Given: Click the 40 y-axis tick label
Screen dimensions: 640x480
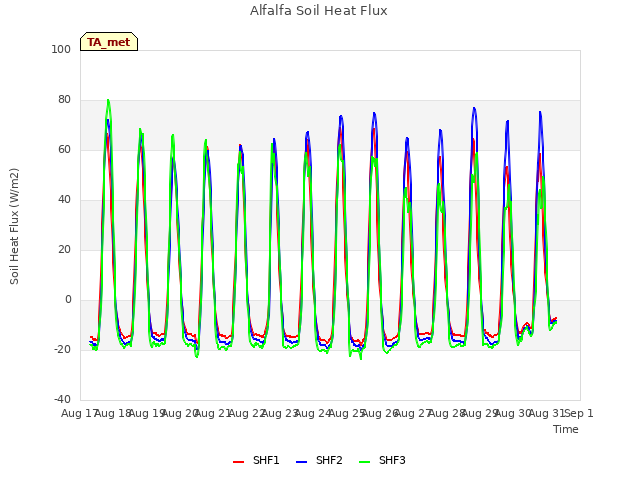Looking at the screenshot, I should (x=64, y=200).
